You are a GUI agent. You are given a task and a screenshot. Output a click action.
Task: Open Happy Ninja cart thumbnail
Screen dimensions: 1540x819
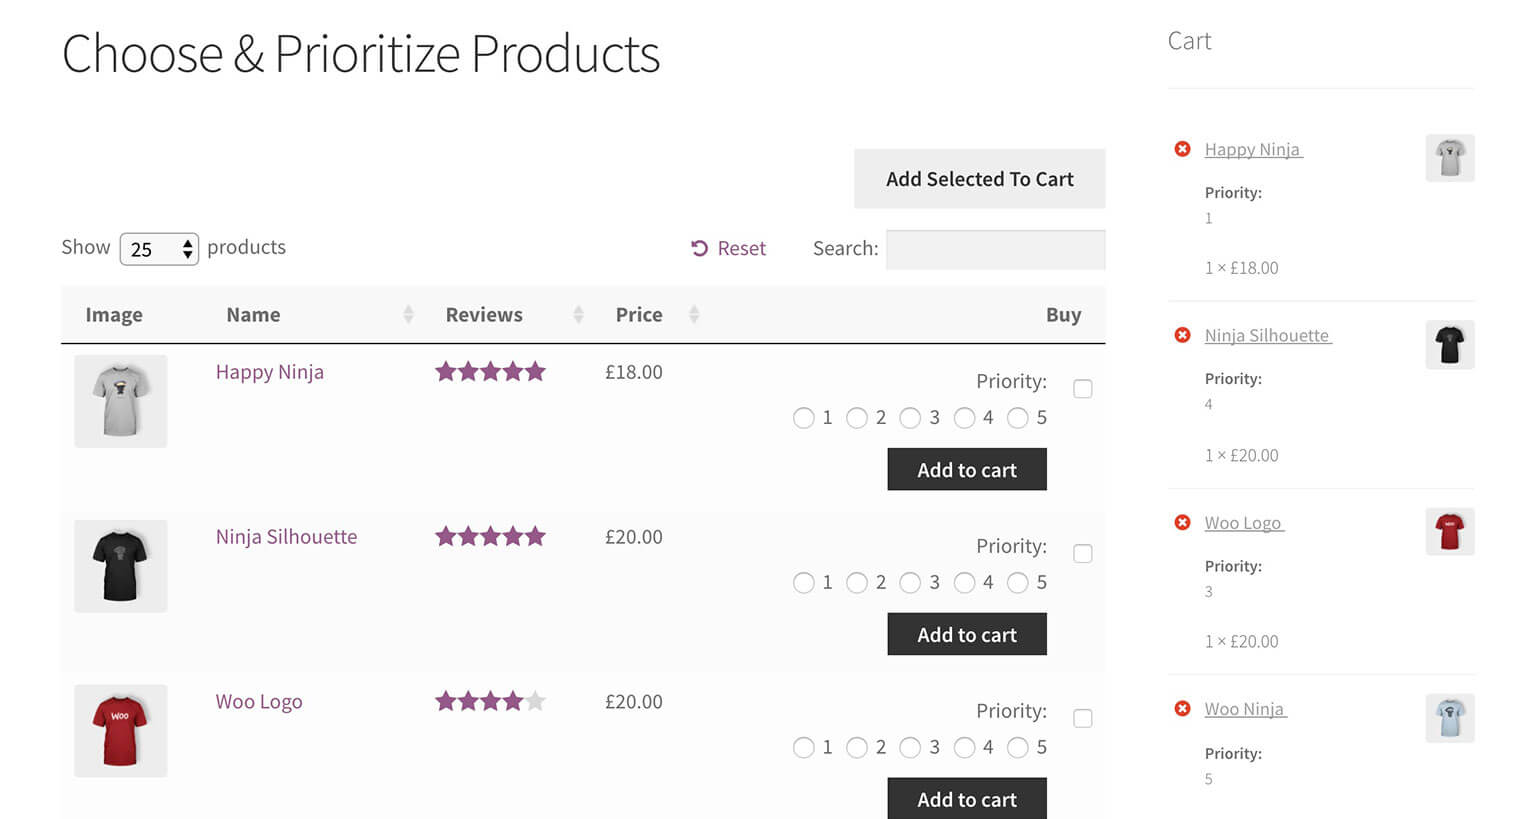(x=1449, y=158)
